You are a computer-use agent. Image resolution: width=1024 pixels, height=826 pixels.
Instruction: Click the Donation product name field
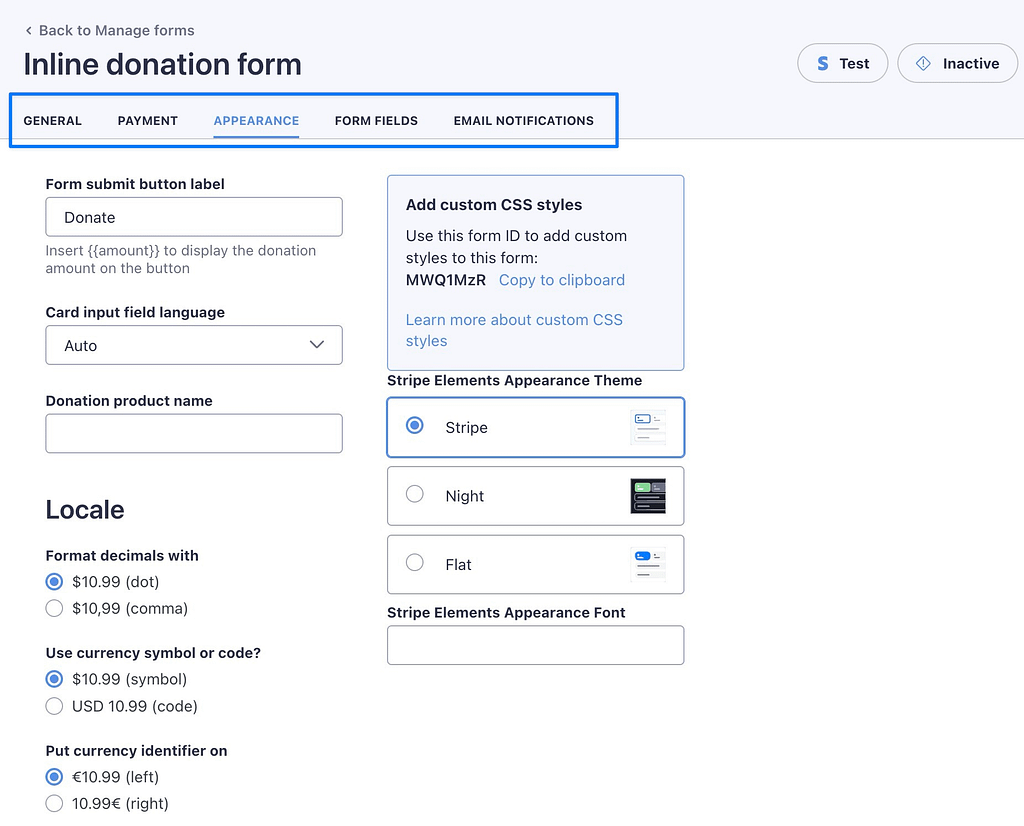(194, 433)
